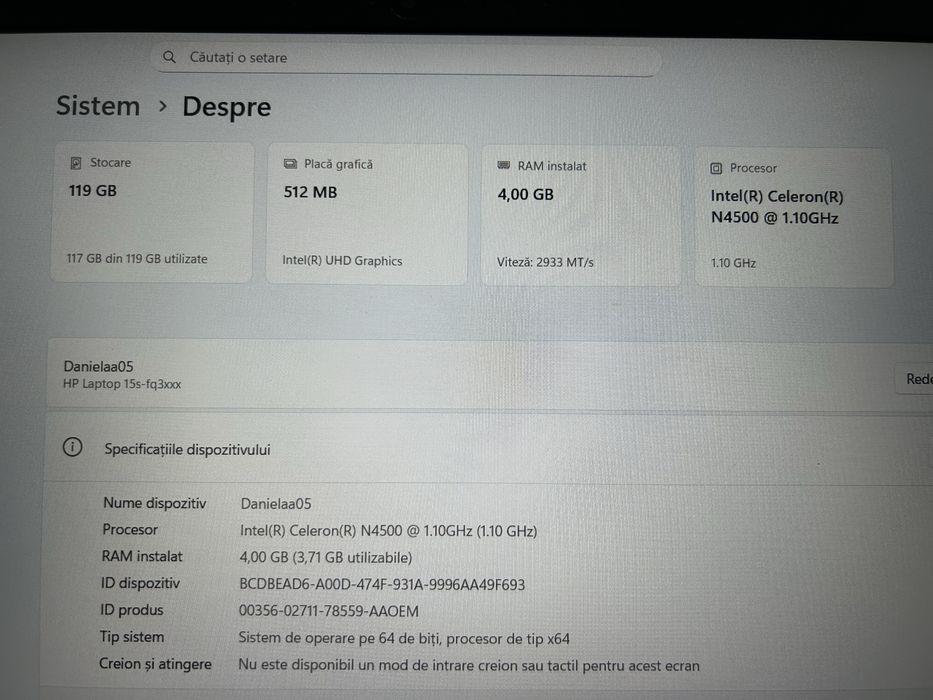Open the Procesor card
Viewport: 933px width, 700px height.
pos(794,218)
